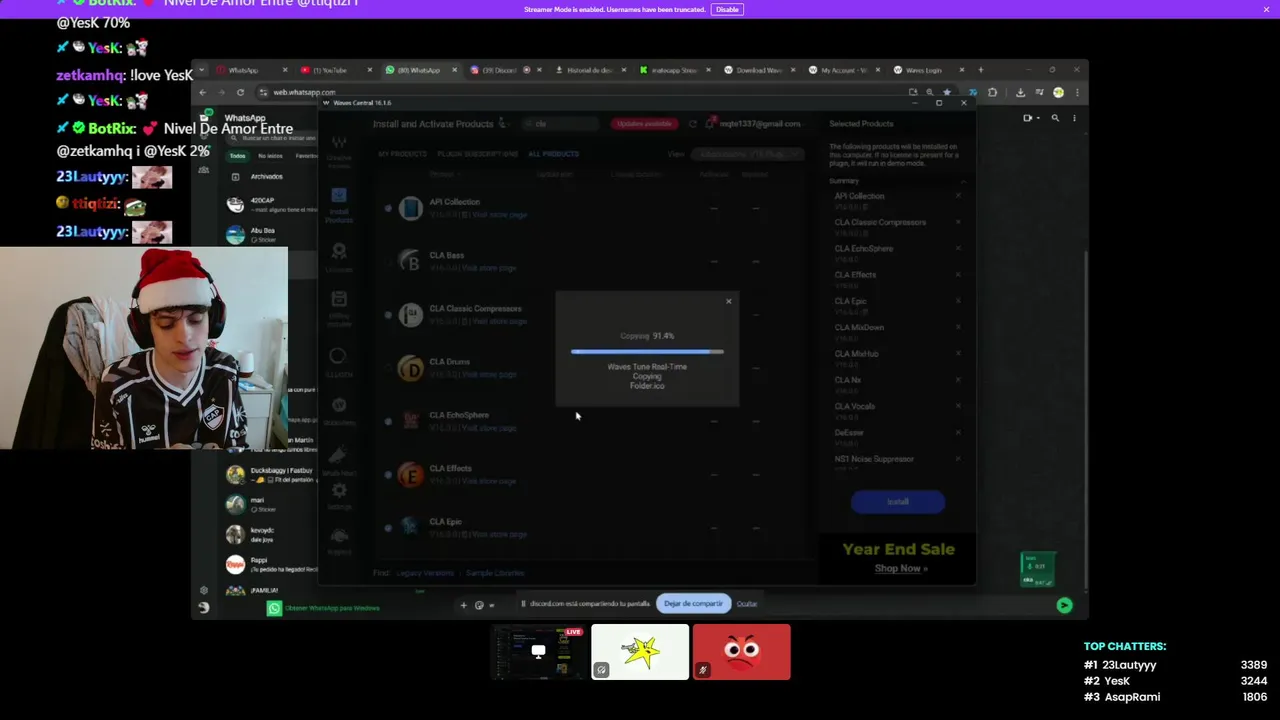
Task: Open the Year End Sale Shop Now link
Action: 901,568
